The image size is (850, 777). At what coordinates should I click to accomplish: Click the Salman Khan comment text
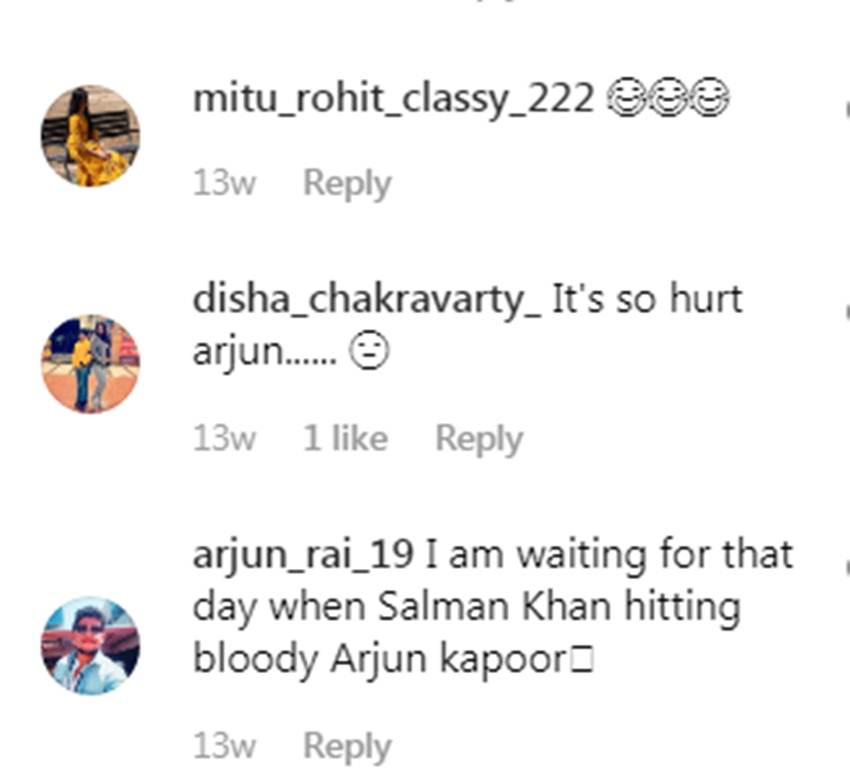tap(493, 607)
